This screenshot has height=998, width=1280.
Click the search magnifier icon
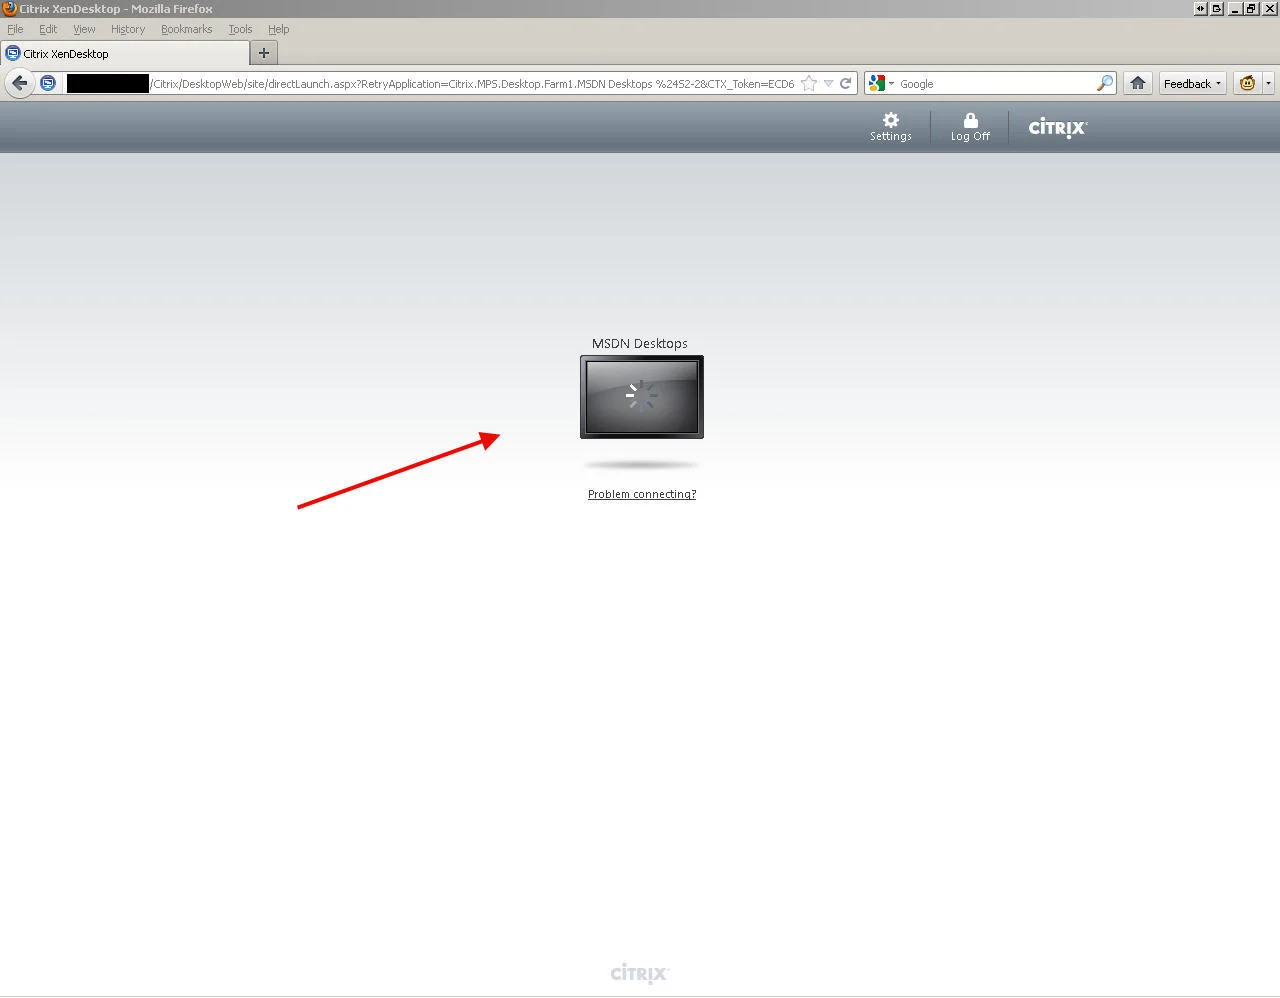[1104, 84]
